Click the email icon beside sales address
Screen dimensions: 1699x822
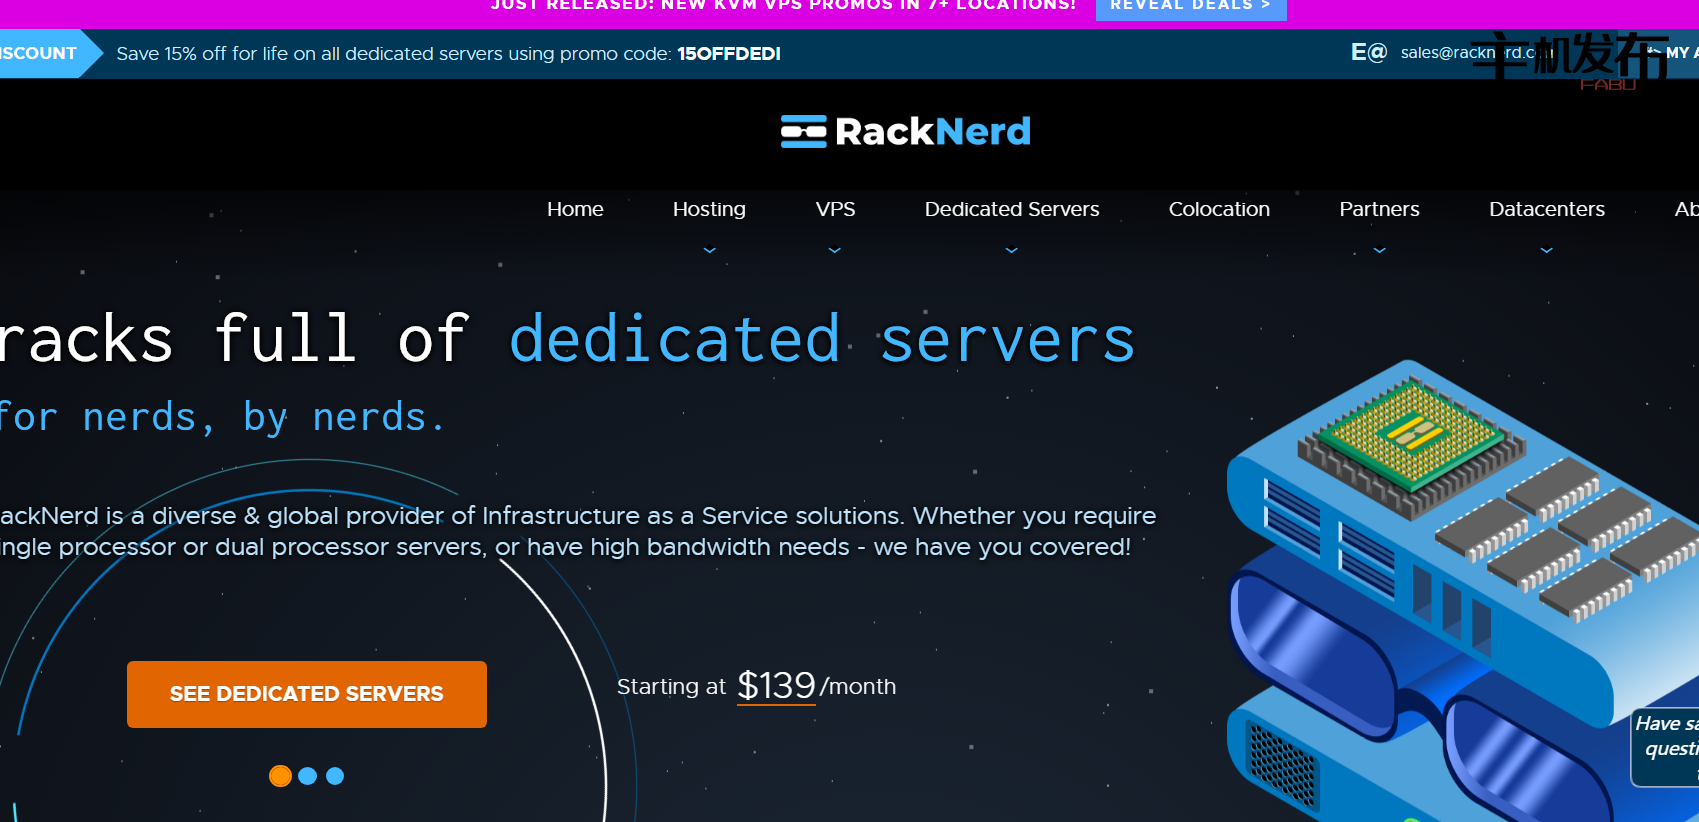(1368, 52)
